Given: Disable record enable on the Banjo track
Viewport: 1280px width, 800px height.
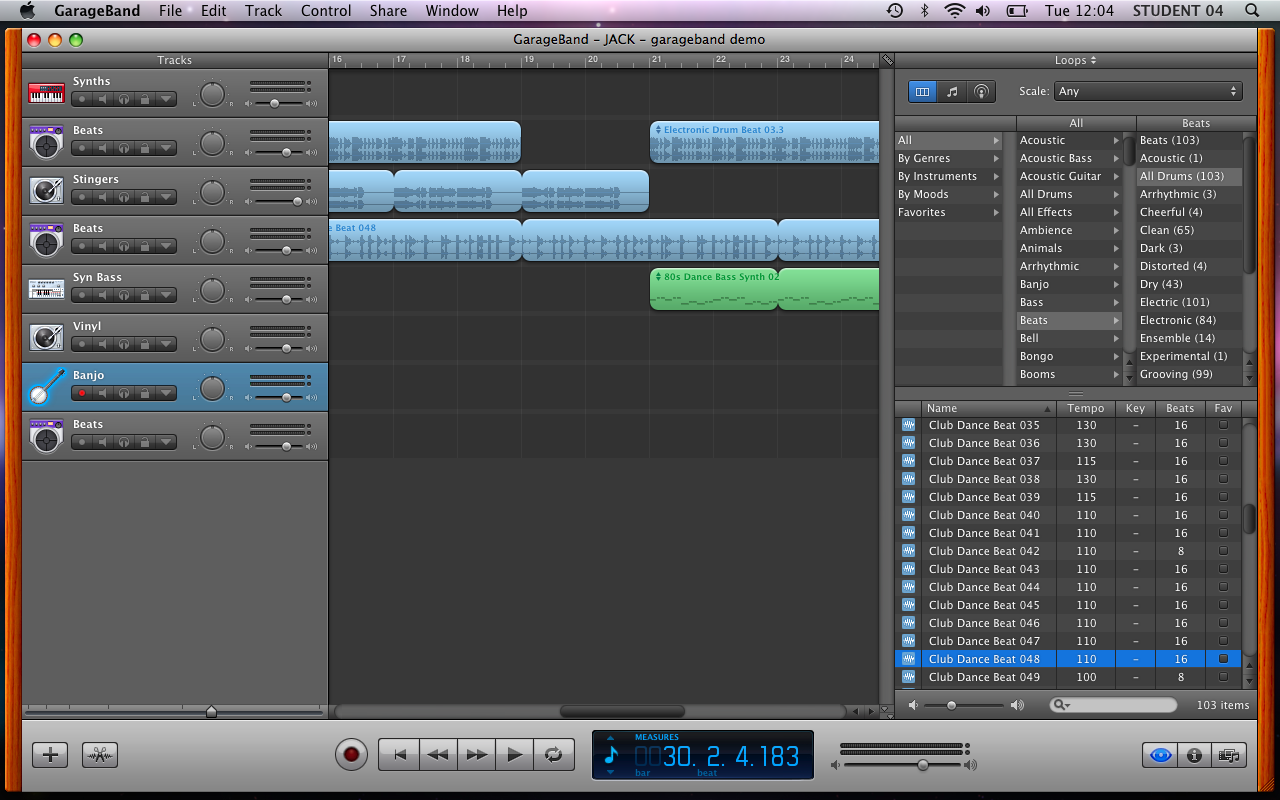Looking at the screenshot, I should [81, 393].
